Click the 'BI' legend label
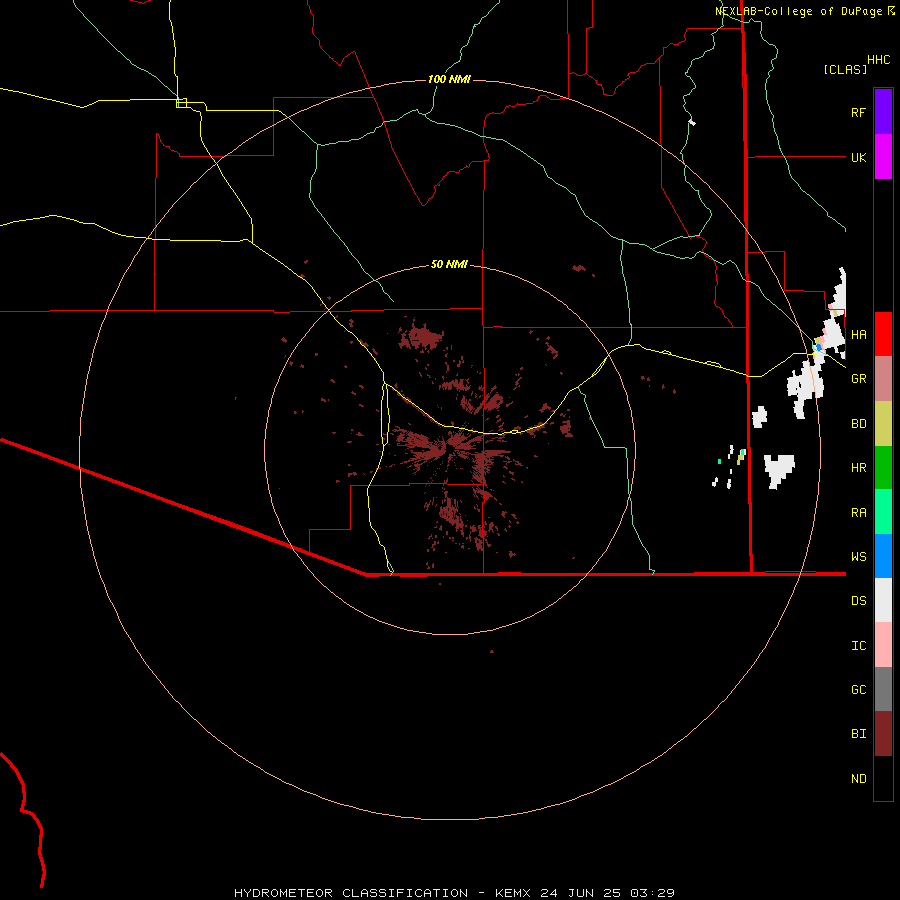Viewport: 900px width, 900px height. click(859, 734)
